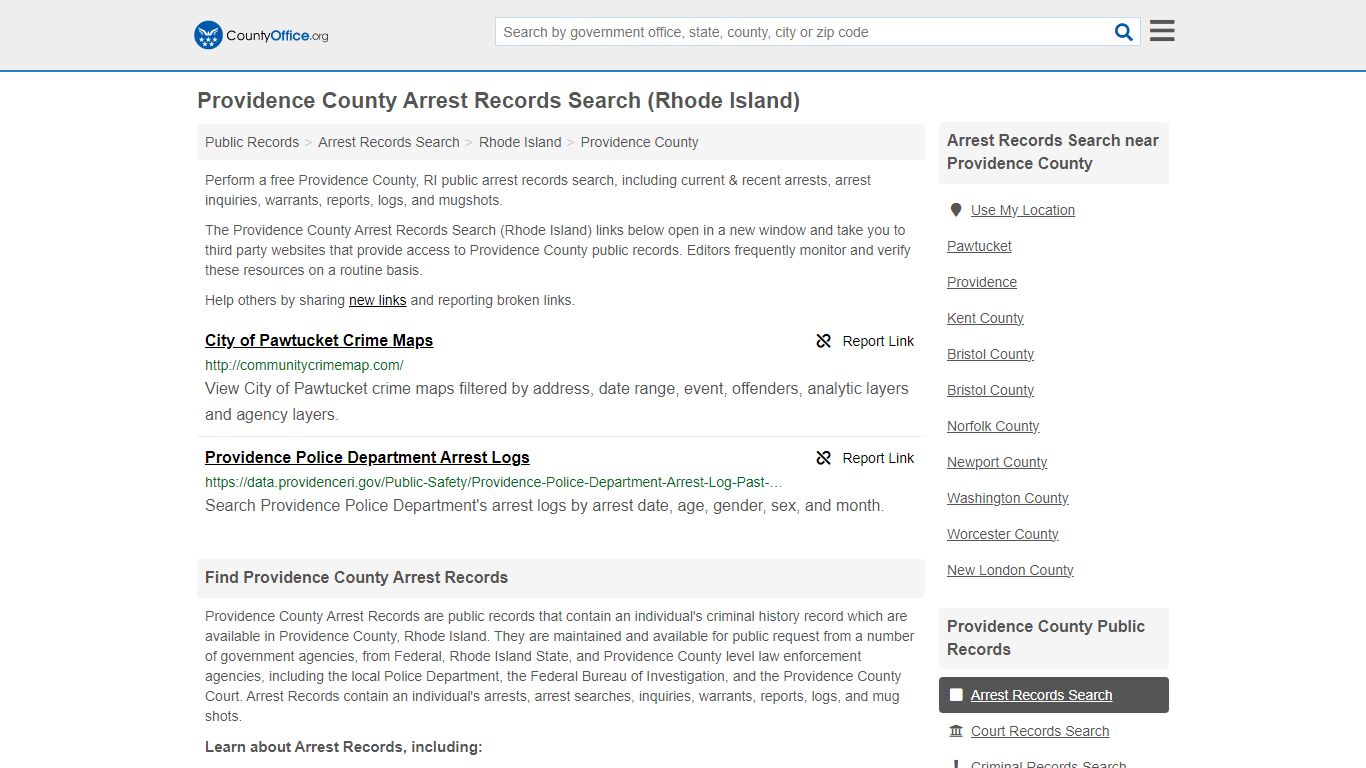Open the Worcester County link
Viewport: 1366px width, 768px height.
pyautogui.click(x=1003, y=534)
